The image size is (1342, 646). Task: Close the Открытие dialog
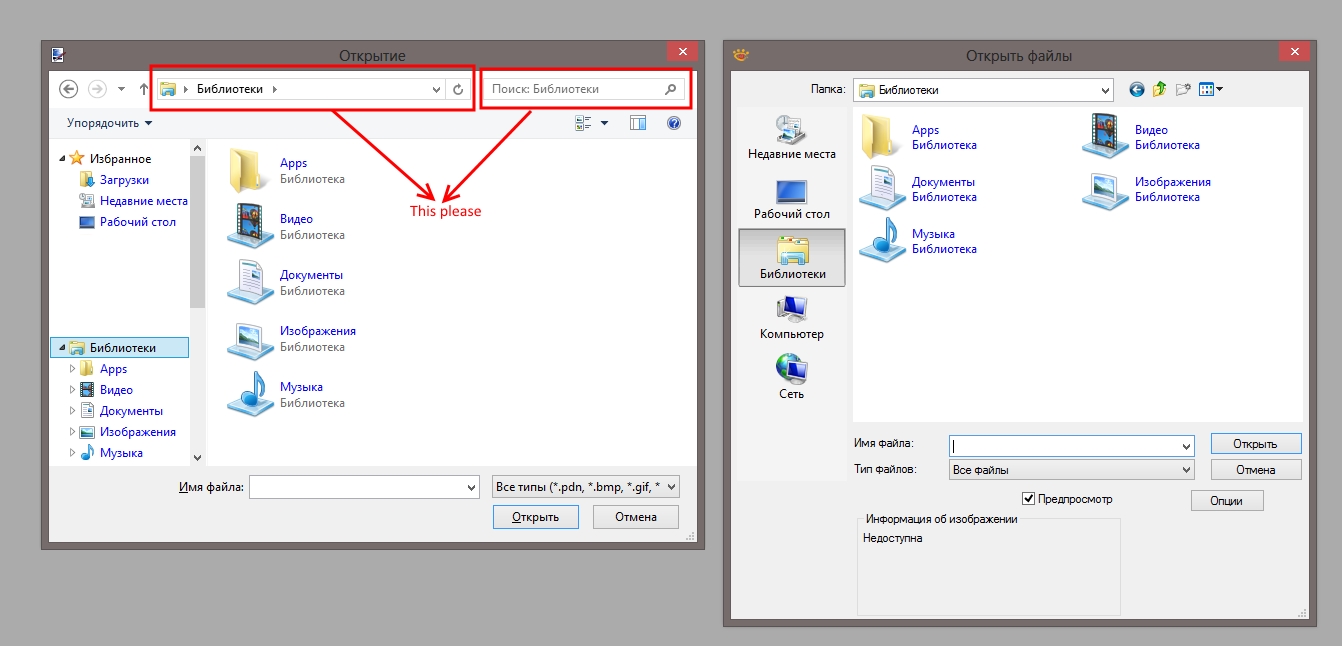pos(683,52)
